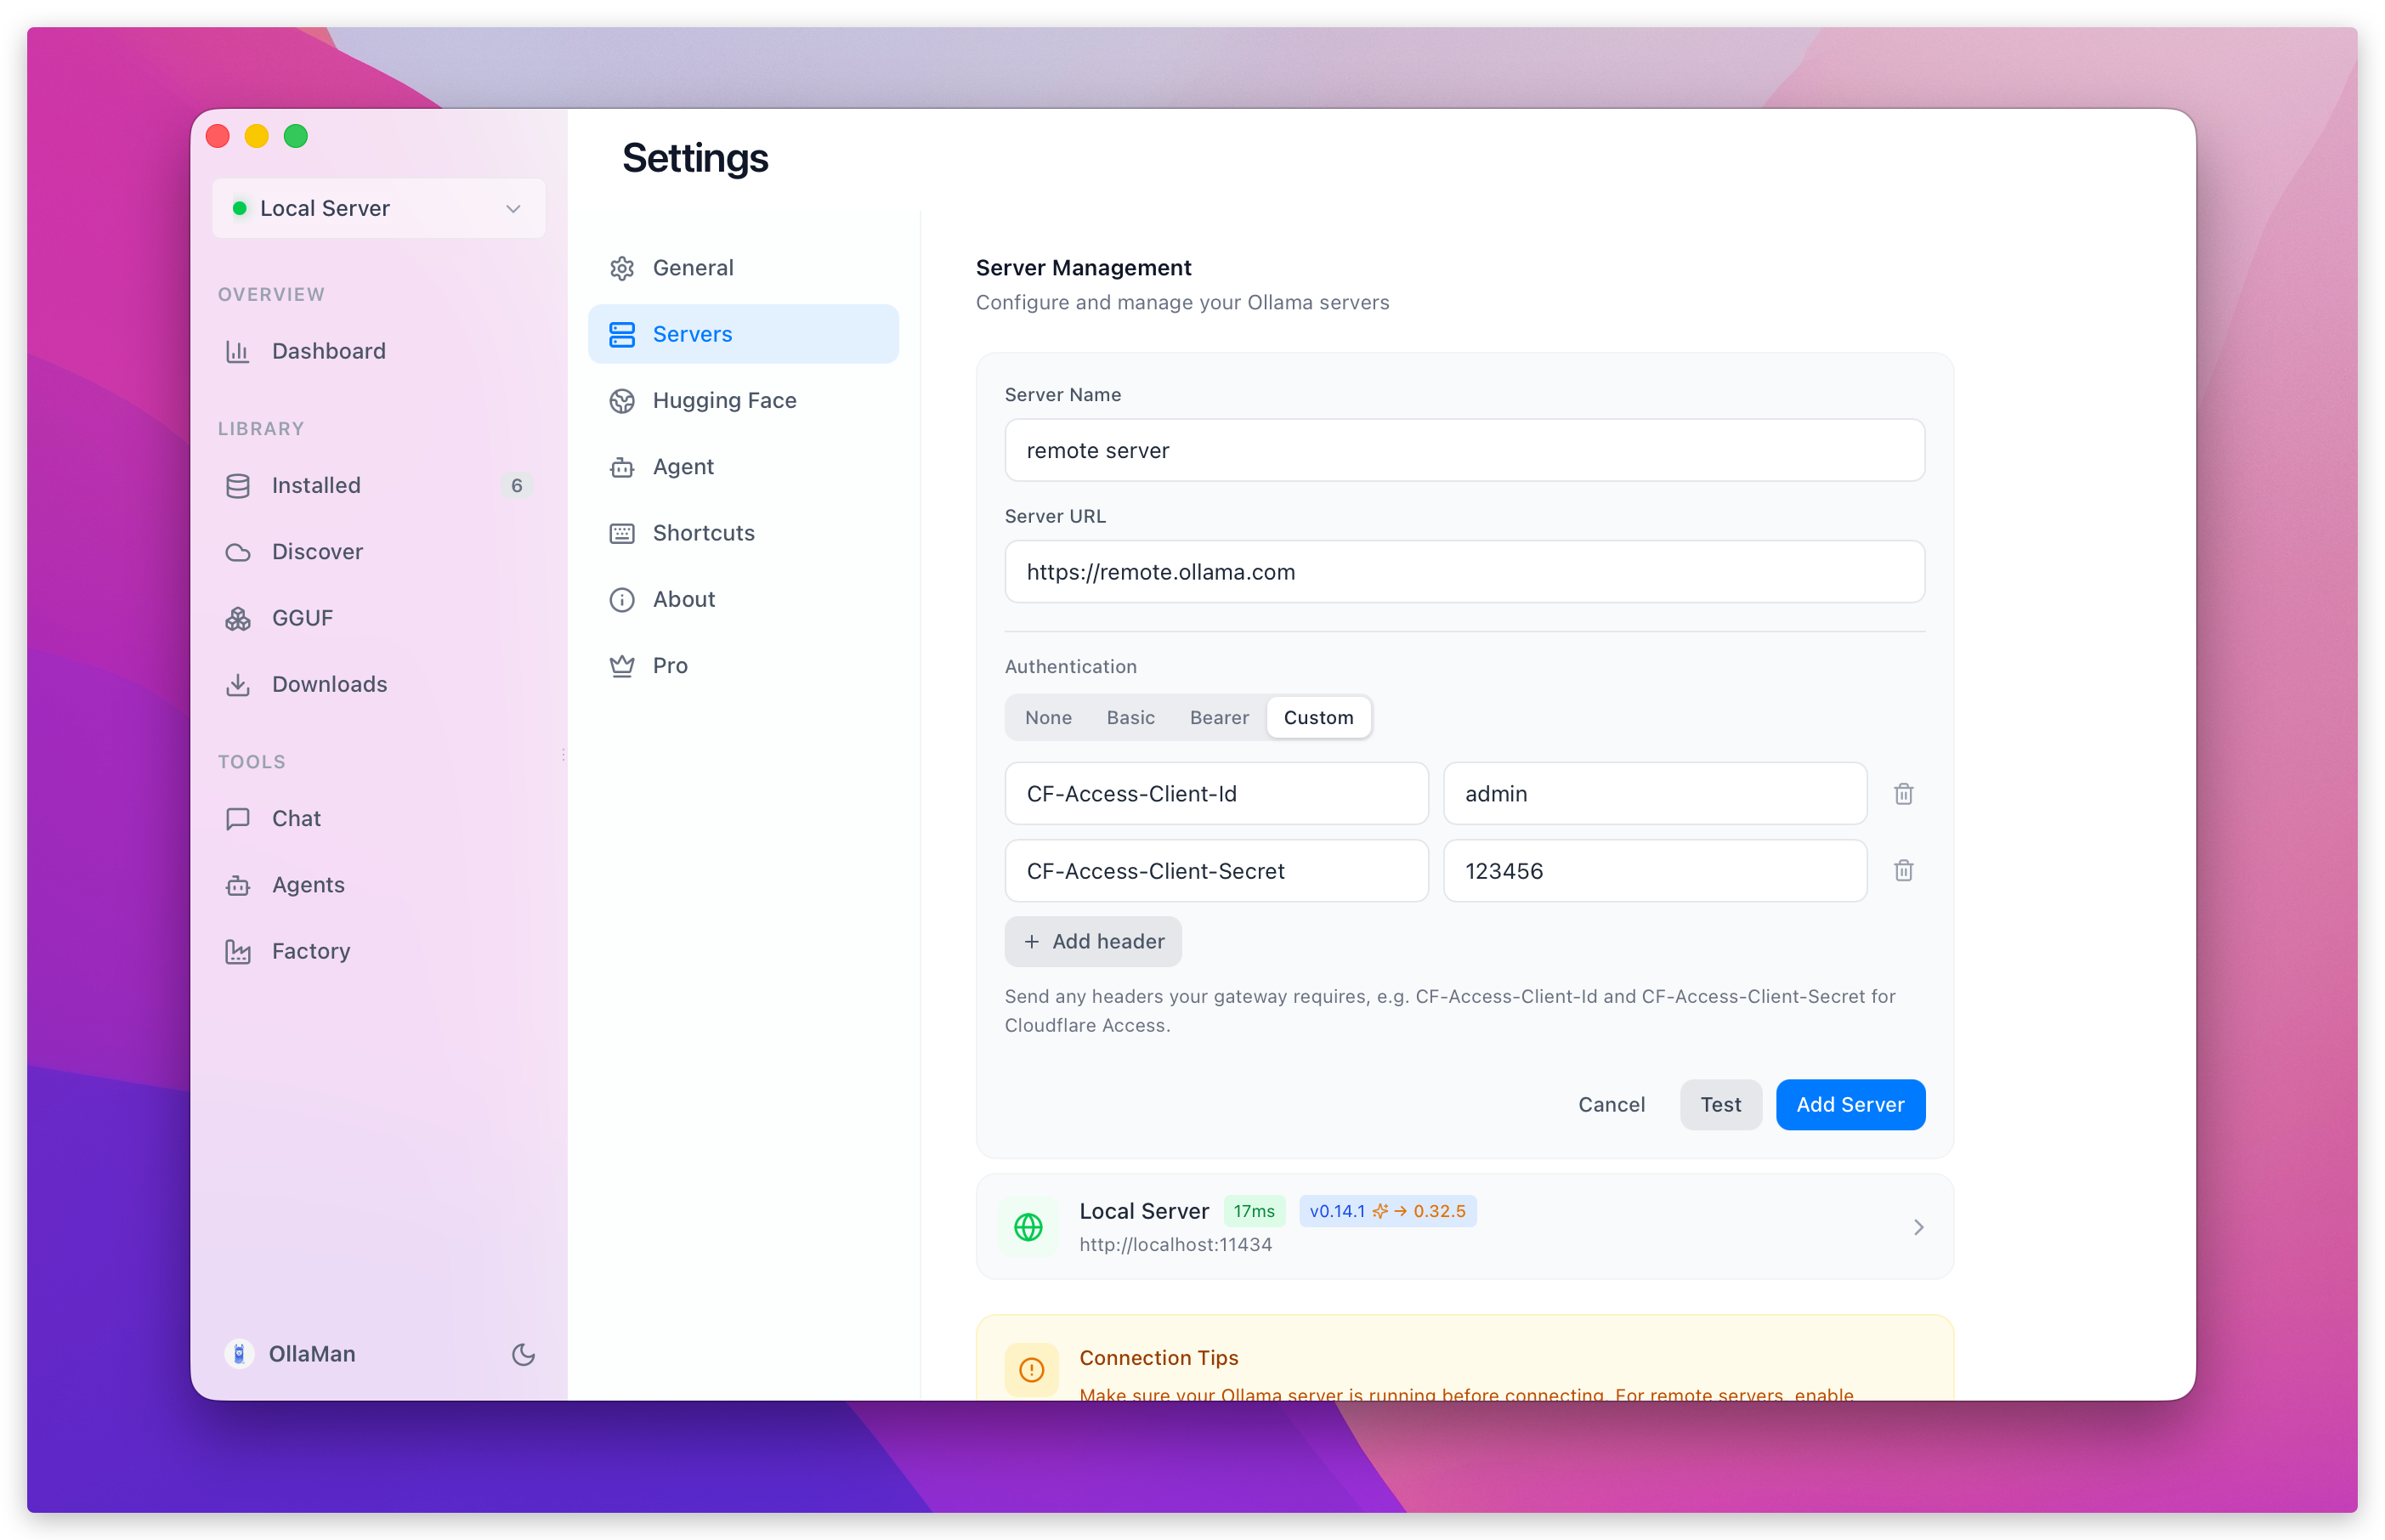The height and width of the screenshot is (1540, 2385).
Task: Open the Chat tool
Action: [x=378, y=818]
